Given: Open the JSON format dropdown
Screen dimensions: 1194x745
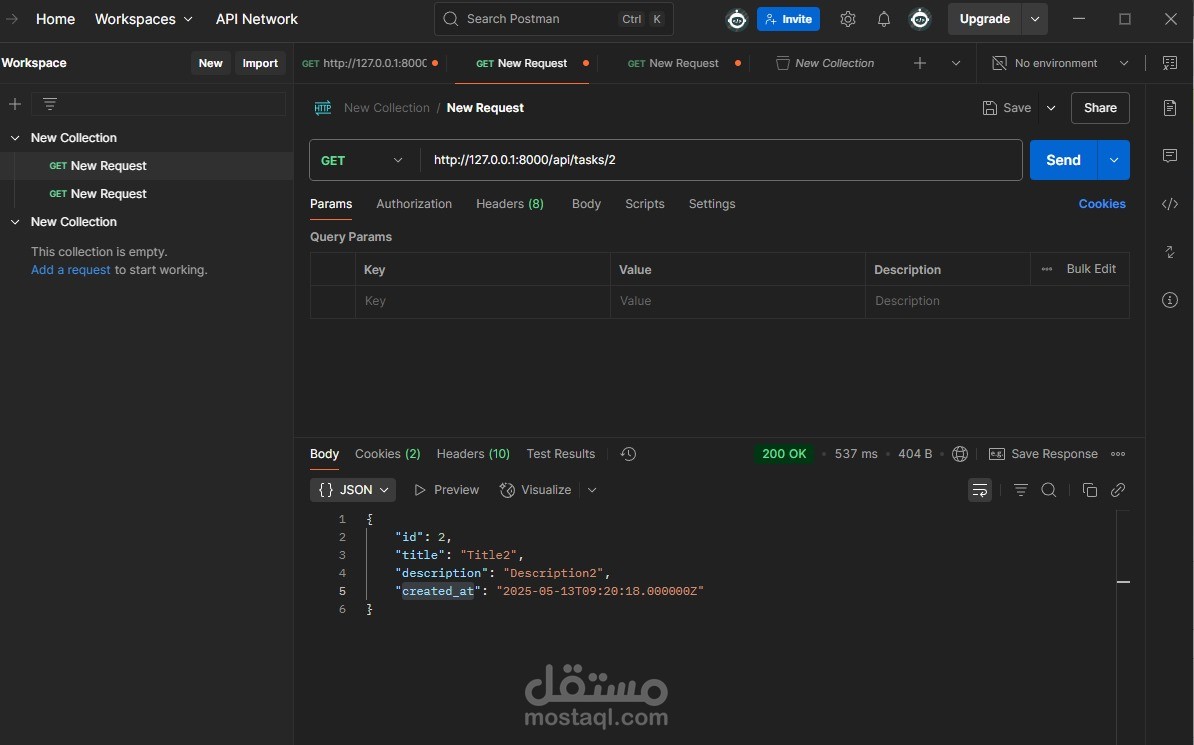Looking at the screenshot, I should [353, 490].
